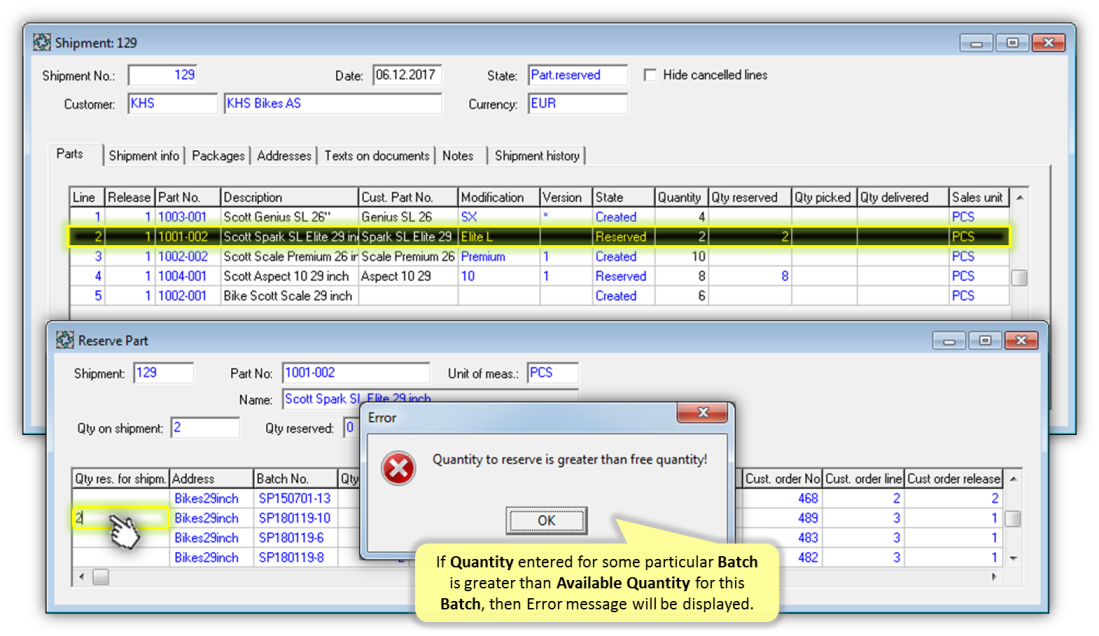Viewport: 1099px width, 636px height.
Task: Open the Shipment history tab
Action: pos(537,156)
